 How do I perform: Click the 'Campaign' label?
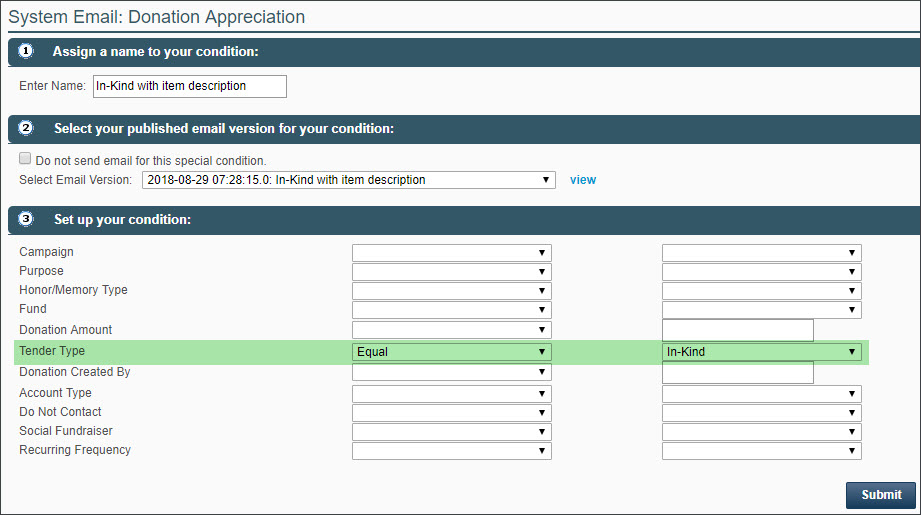pyautogui.click(x=46, y=252)
